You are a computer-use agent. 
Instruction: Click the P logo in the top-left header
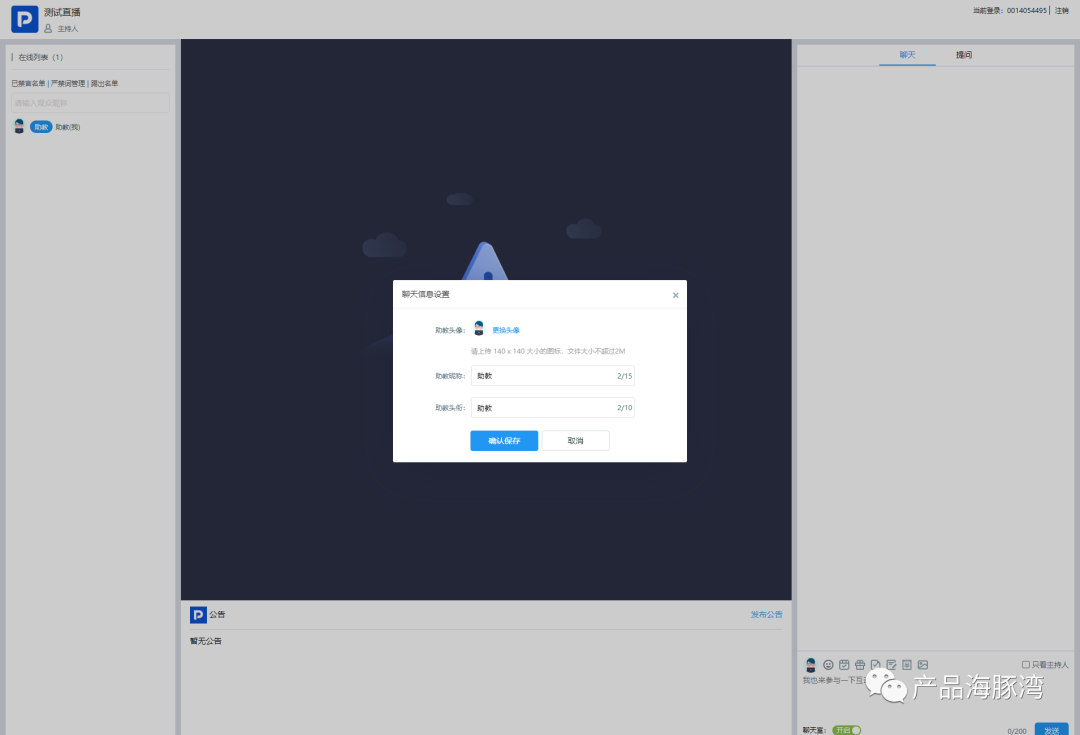[25, 19]
